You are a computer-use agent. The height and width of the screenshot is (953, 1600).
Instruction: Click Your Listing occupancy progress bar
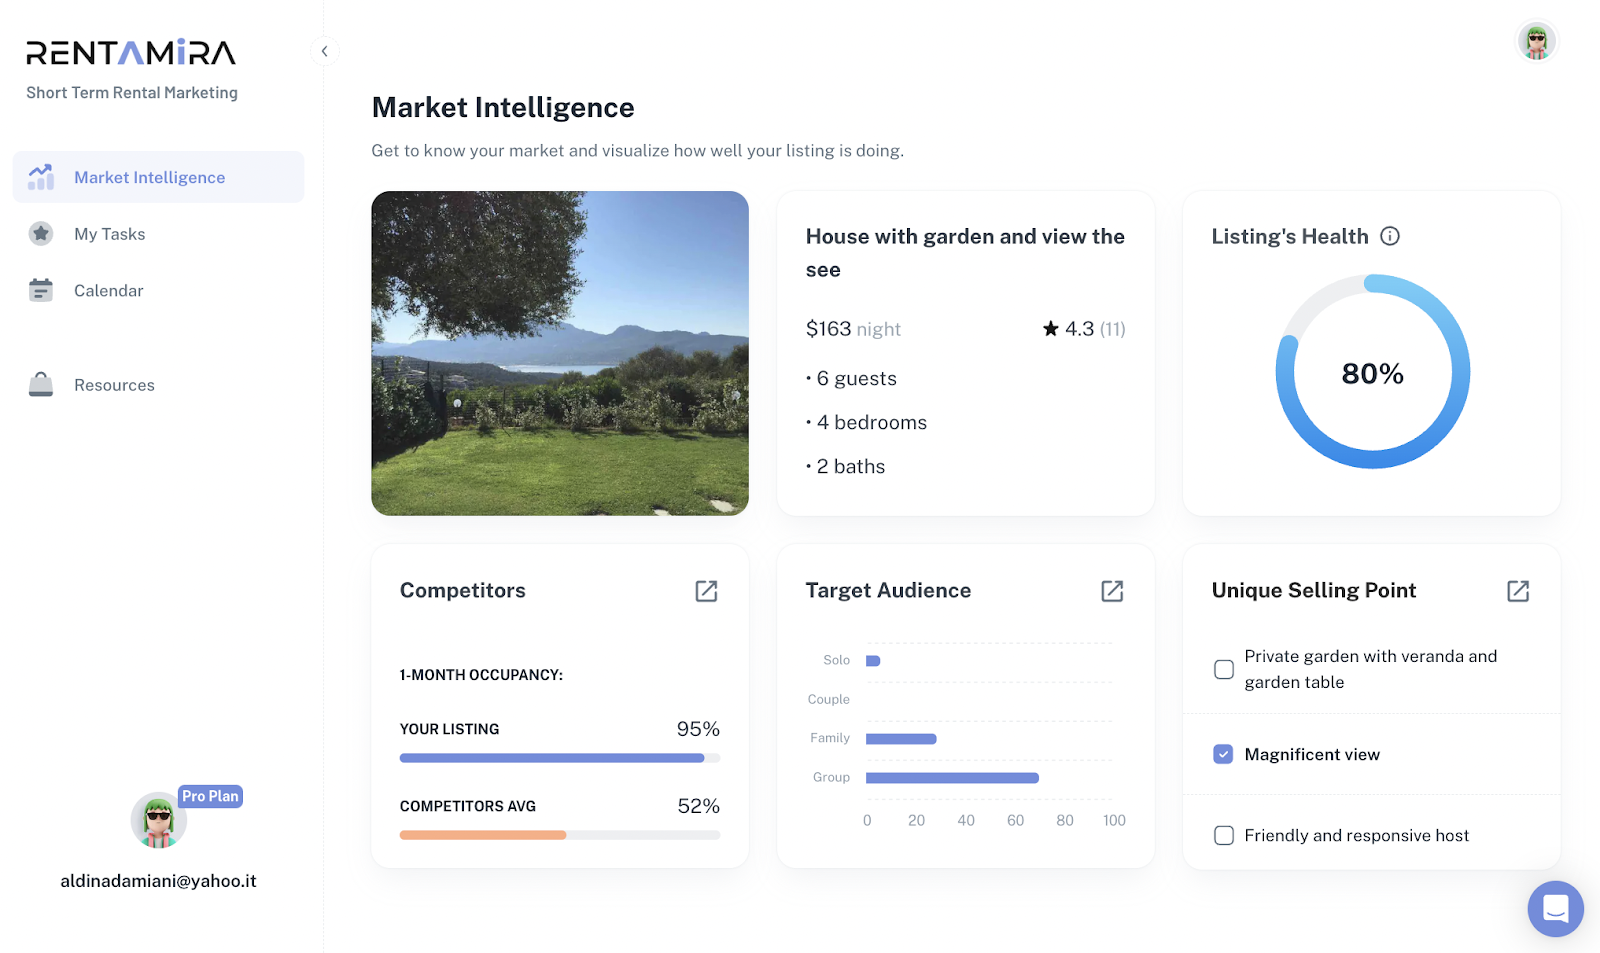[560, 758]
